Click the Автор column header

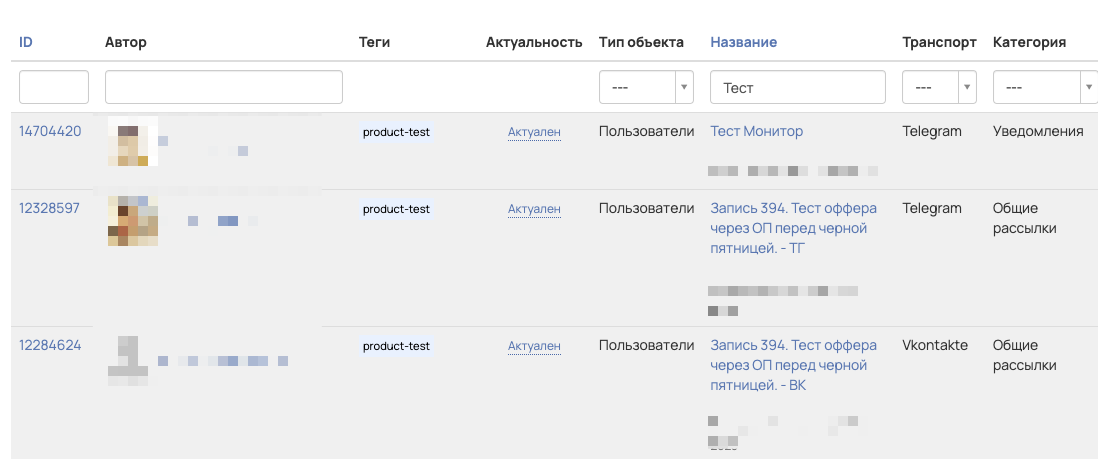point(126,42)
